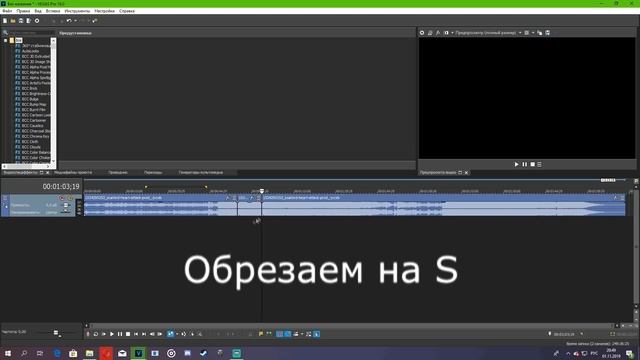
Task: Collapse the video effects tree root
Action: pos(6,40)
